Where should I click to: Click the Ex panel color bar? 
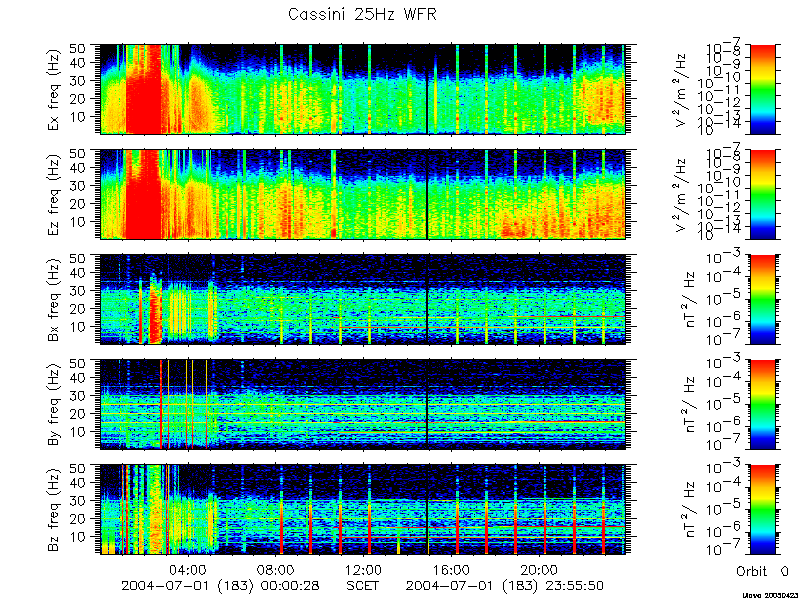762,89
